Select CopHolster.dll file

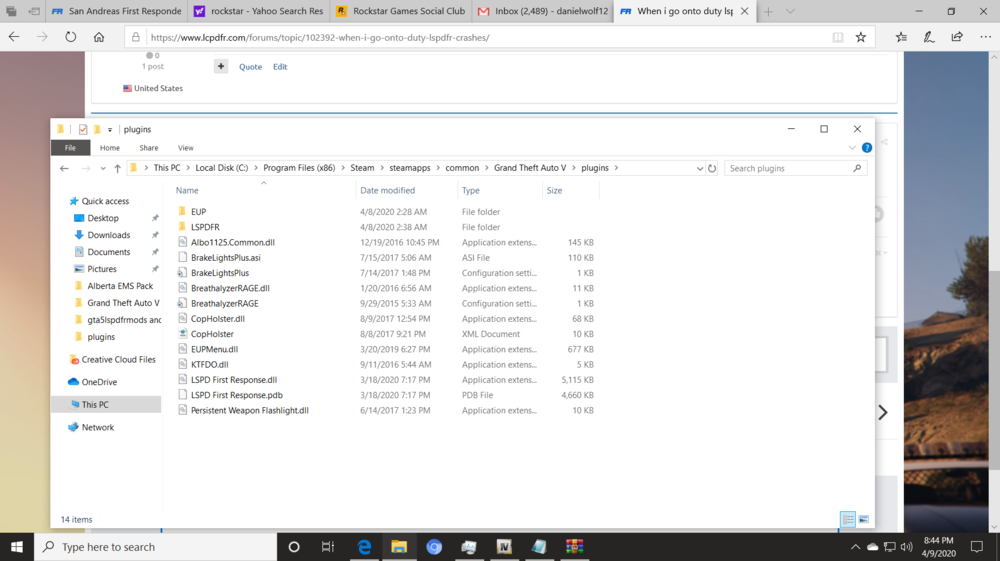point(217,319)
